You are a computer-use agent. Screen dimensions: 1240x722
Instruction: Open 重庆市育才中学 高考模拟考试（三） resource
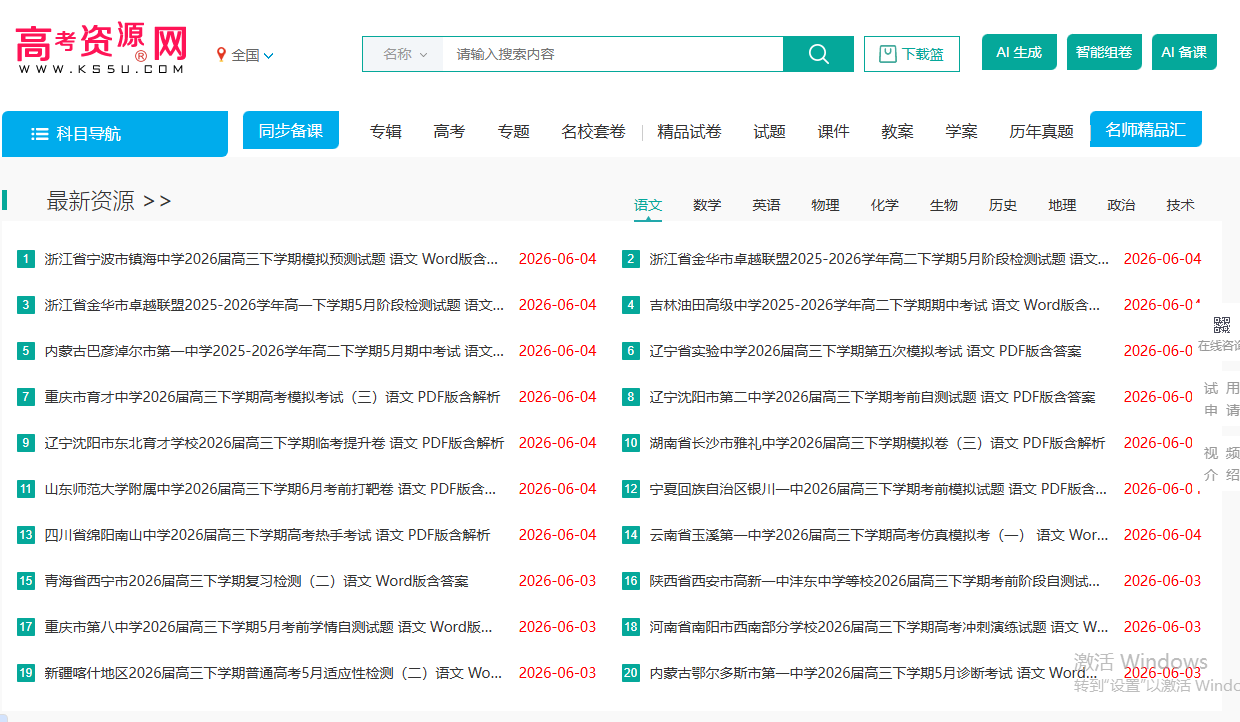tap(273, 397)
